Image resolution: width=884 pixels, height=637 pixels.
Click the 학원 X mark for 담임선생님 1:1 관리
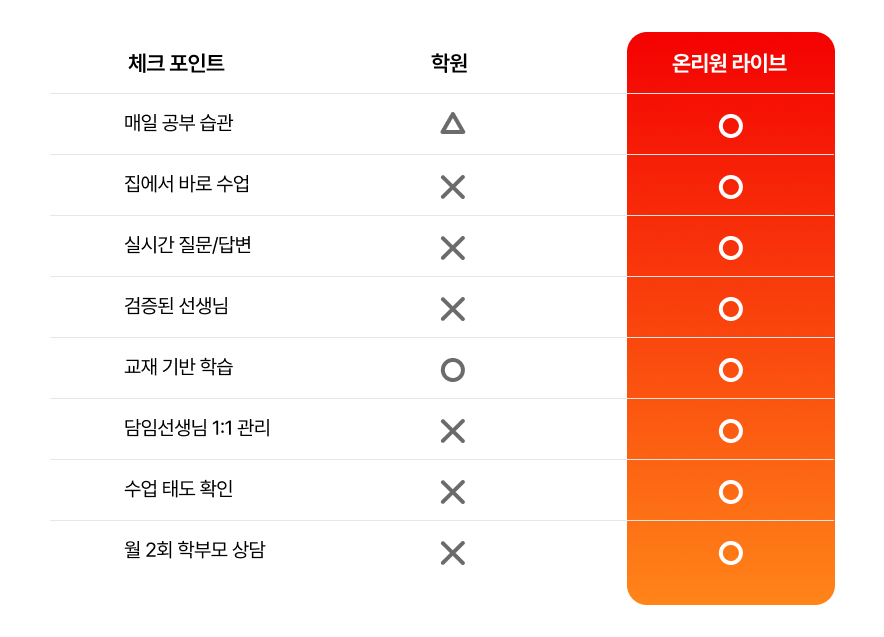pos(453,431)
